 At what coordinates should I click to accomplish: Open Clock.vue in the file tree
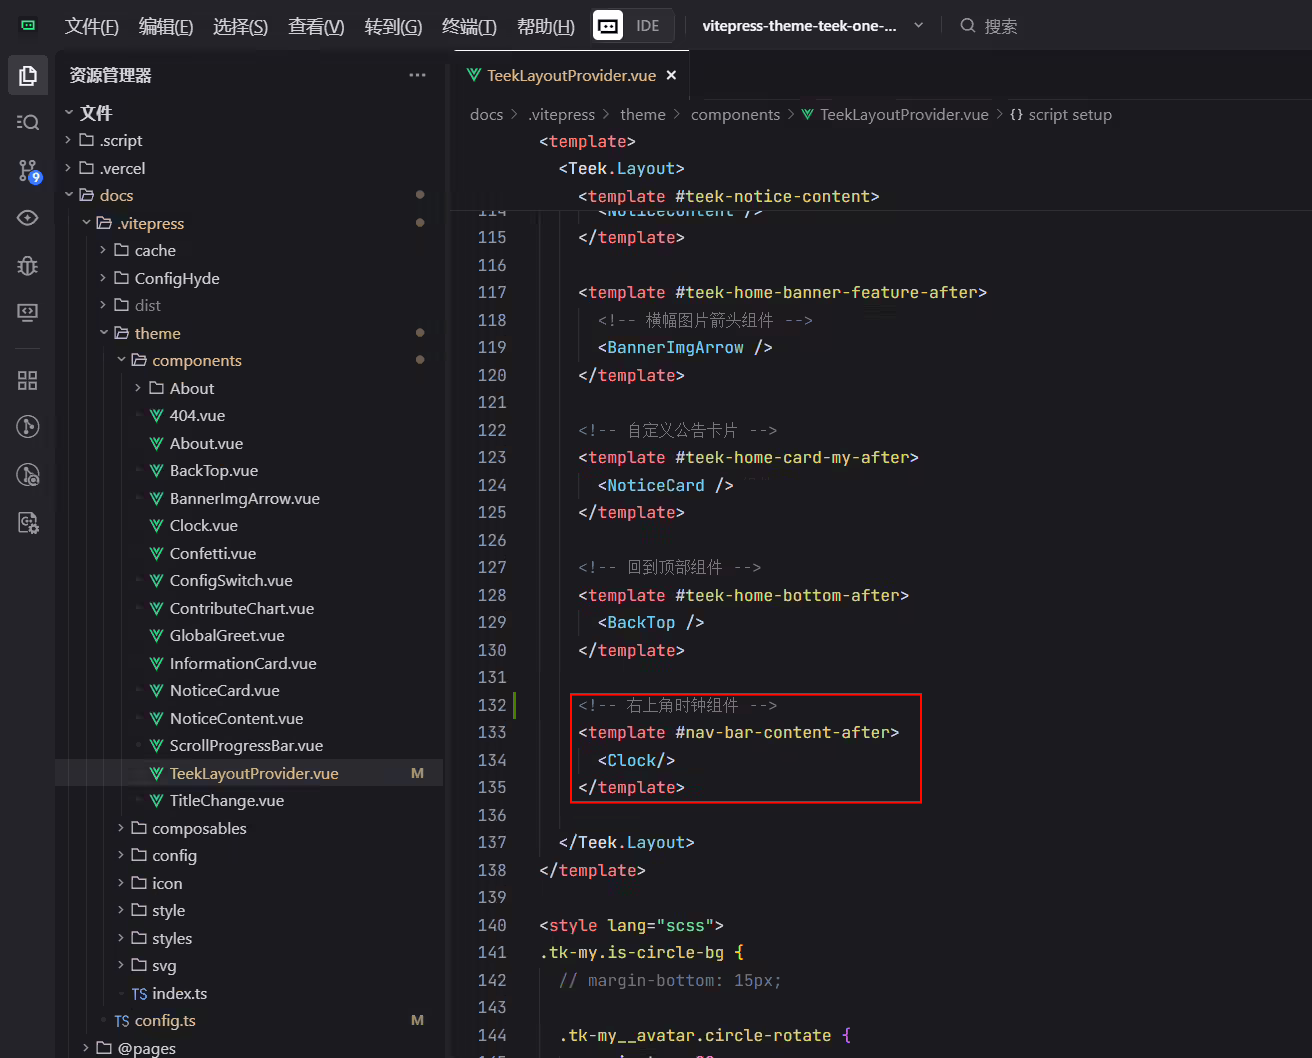tap(204, 525)
